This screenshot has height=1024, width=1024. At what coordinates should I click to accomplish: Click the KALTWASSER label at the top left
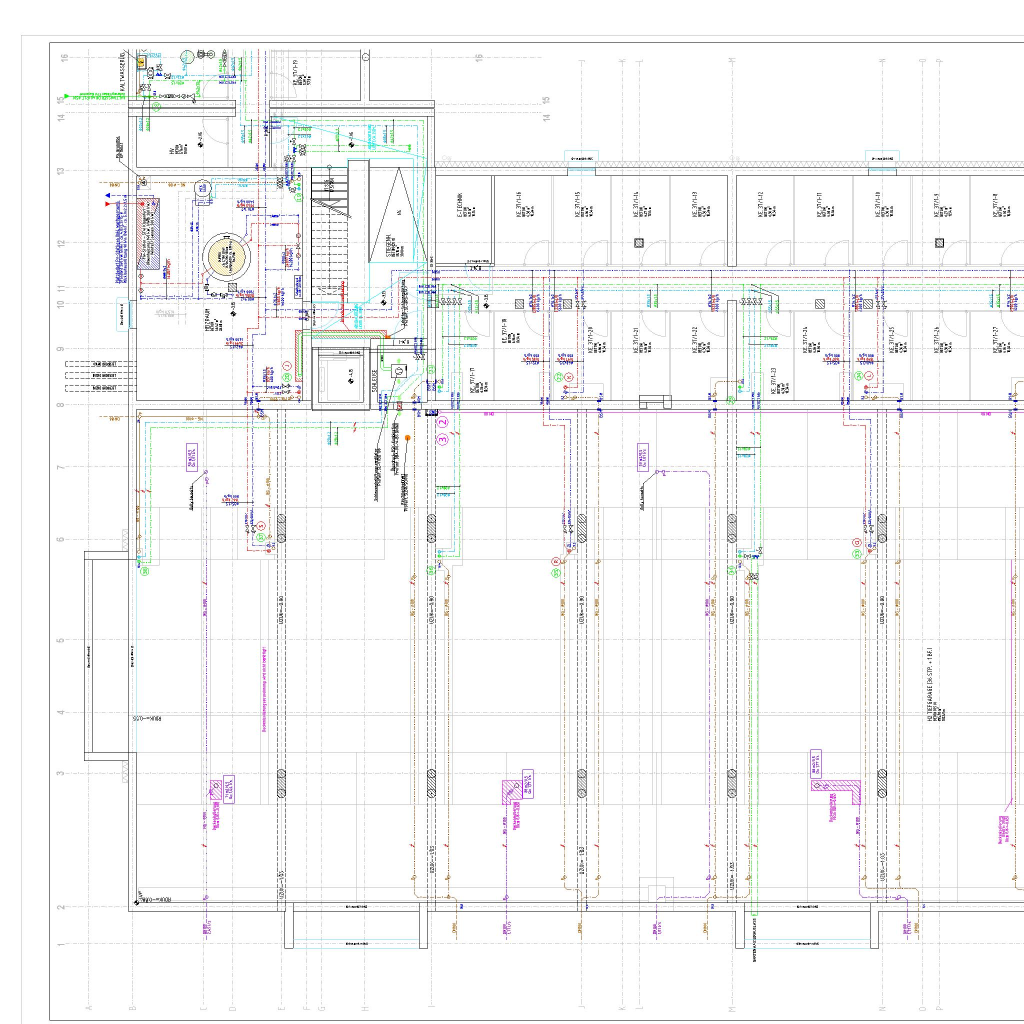tap(122, 72)
